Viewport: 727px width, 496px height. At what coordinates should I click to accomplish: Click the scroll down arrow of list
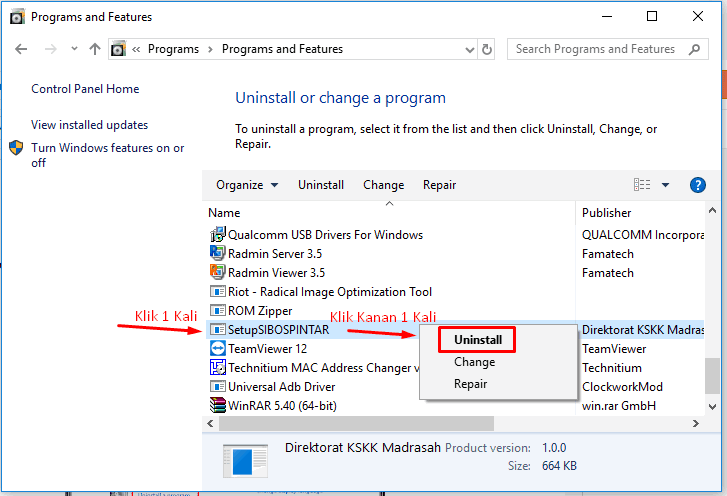coord(712,407)
